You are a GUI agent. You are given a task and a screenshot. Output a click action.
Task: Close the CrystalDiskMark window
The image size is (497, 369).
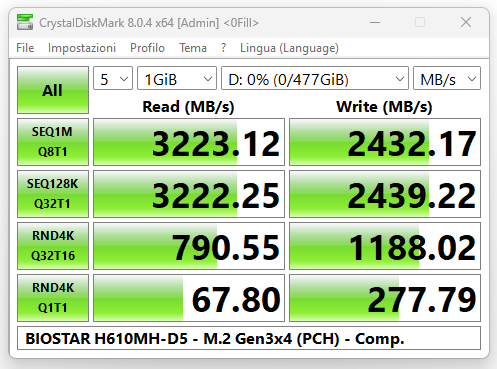pos(466,22)
